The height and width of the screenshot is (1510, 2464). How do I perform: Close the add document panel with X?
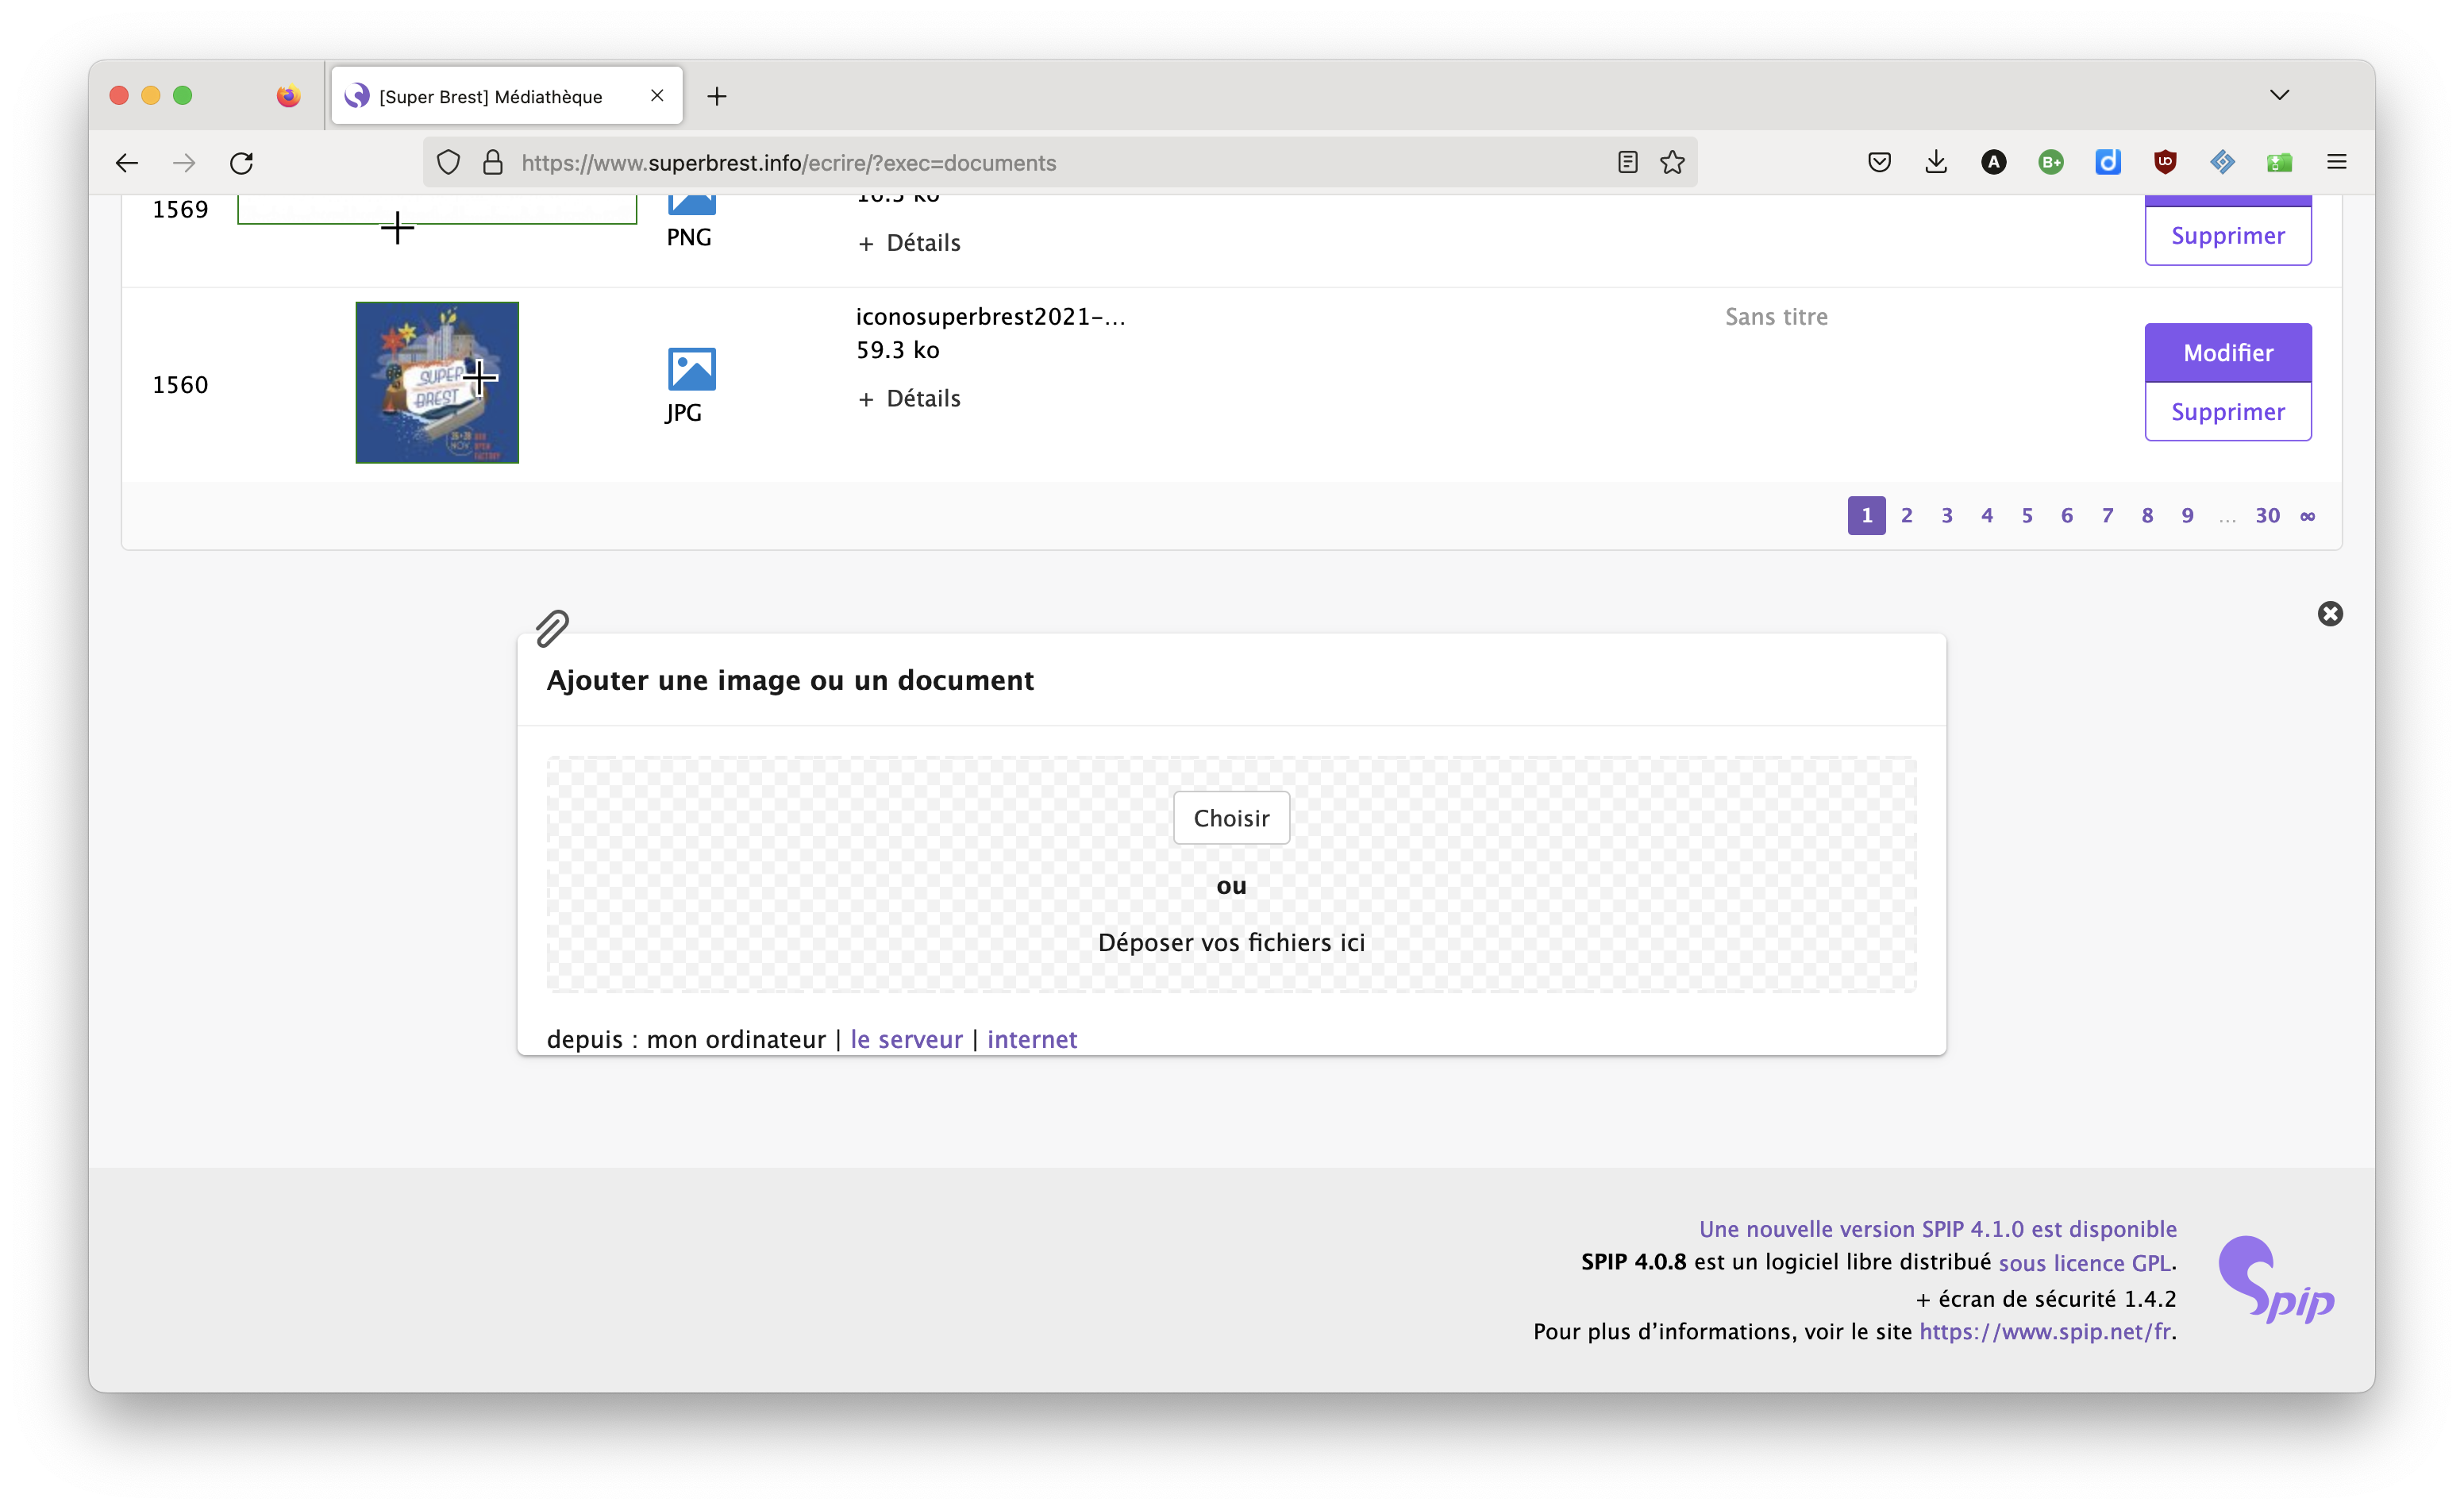pyautogui.click(x=2330, y=613)
